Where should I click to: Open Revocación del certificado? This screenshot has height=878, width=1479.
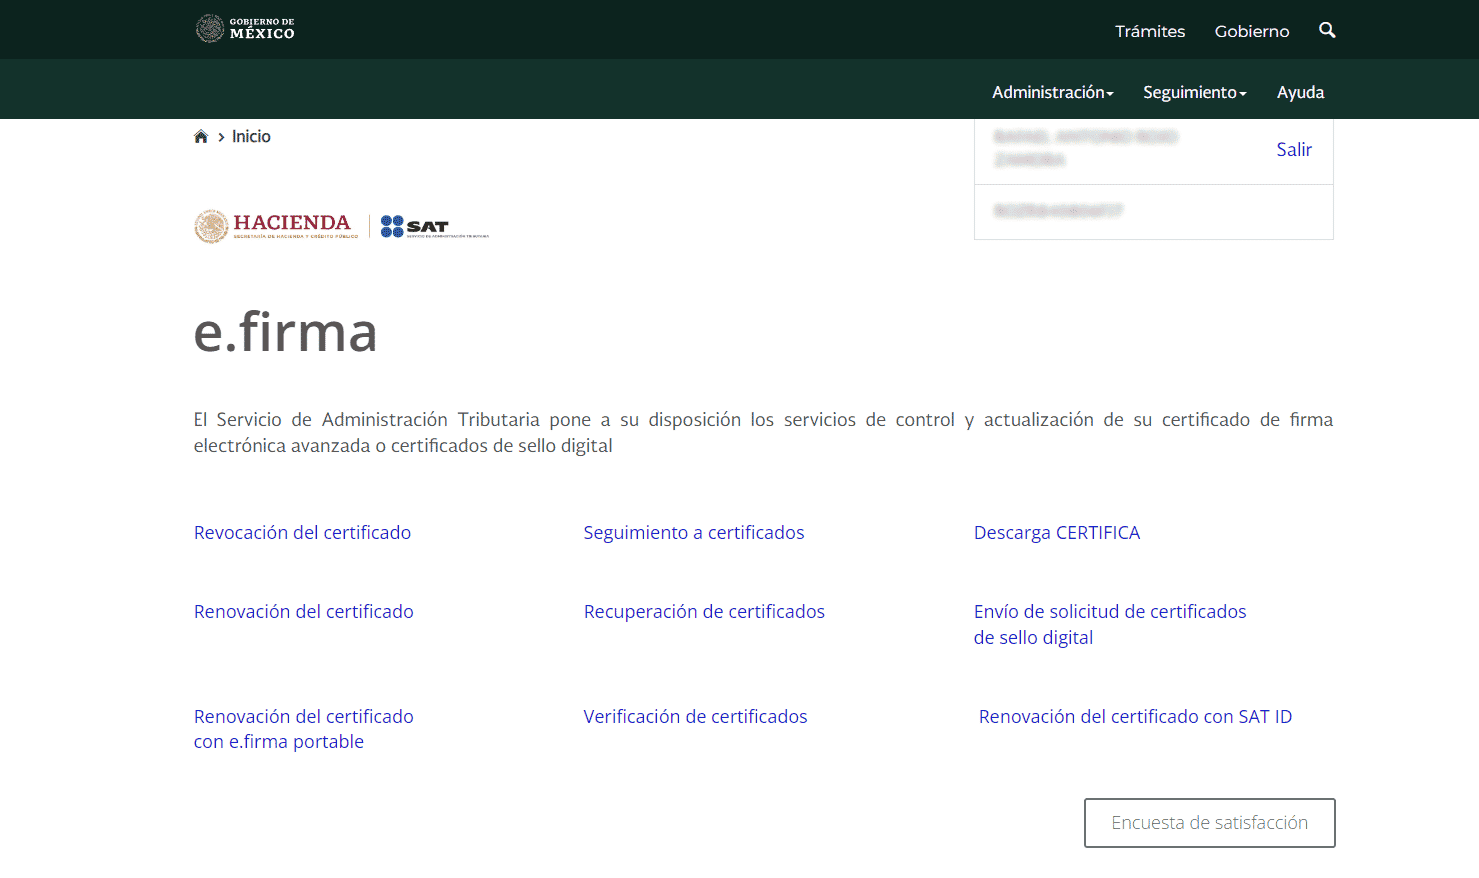(302, 532)
